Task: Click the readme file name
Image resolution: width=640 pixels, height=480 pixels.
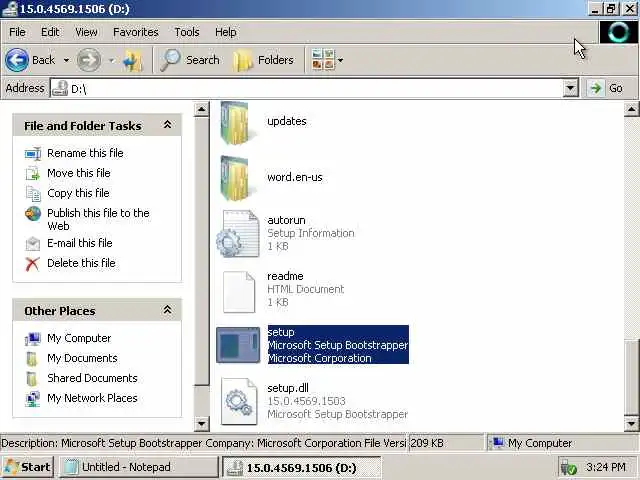Action: 285,276
